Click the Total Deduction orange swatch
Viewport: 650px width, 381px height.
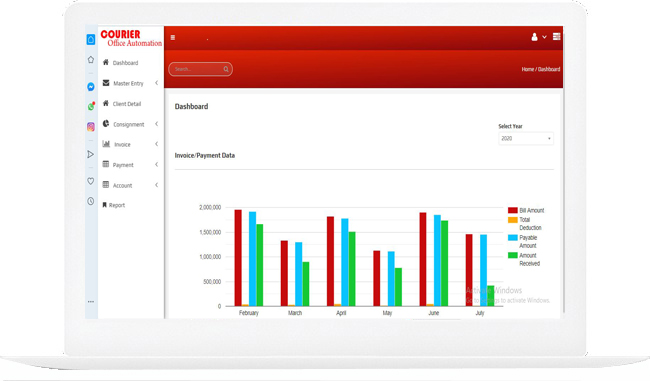coord(513,220)
